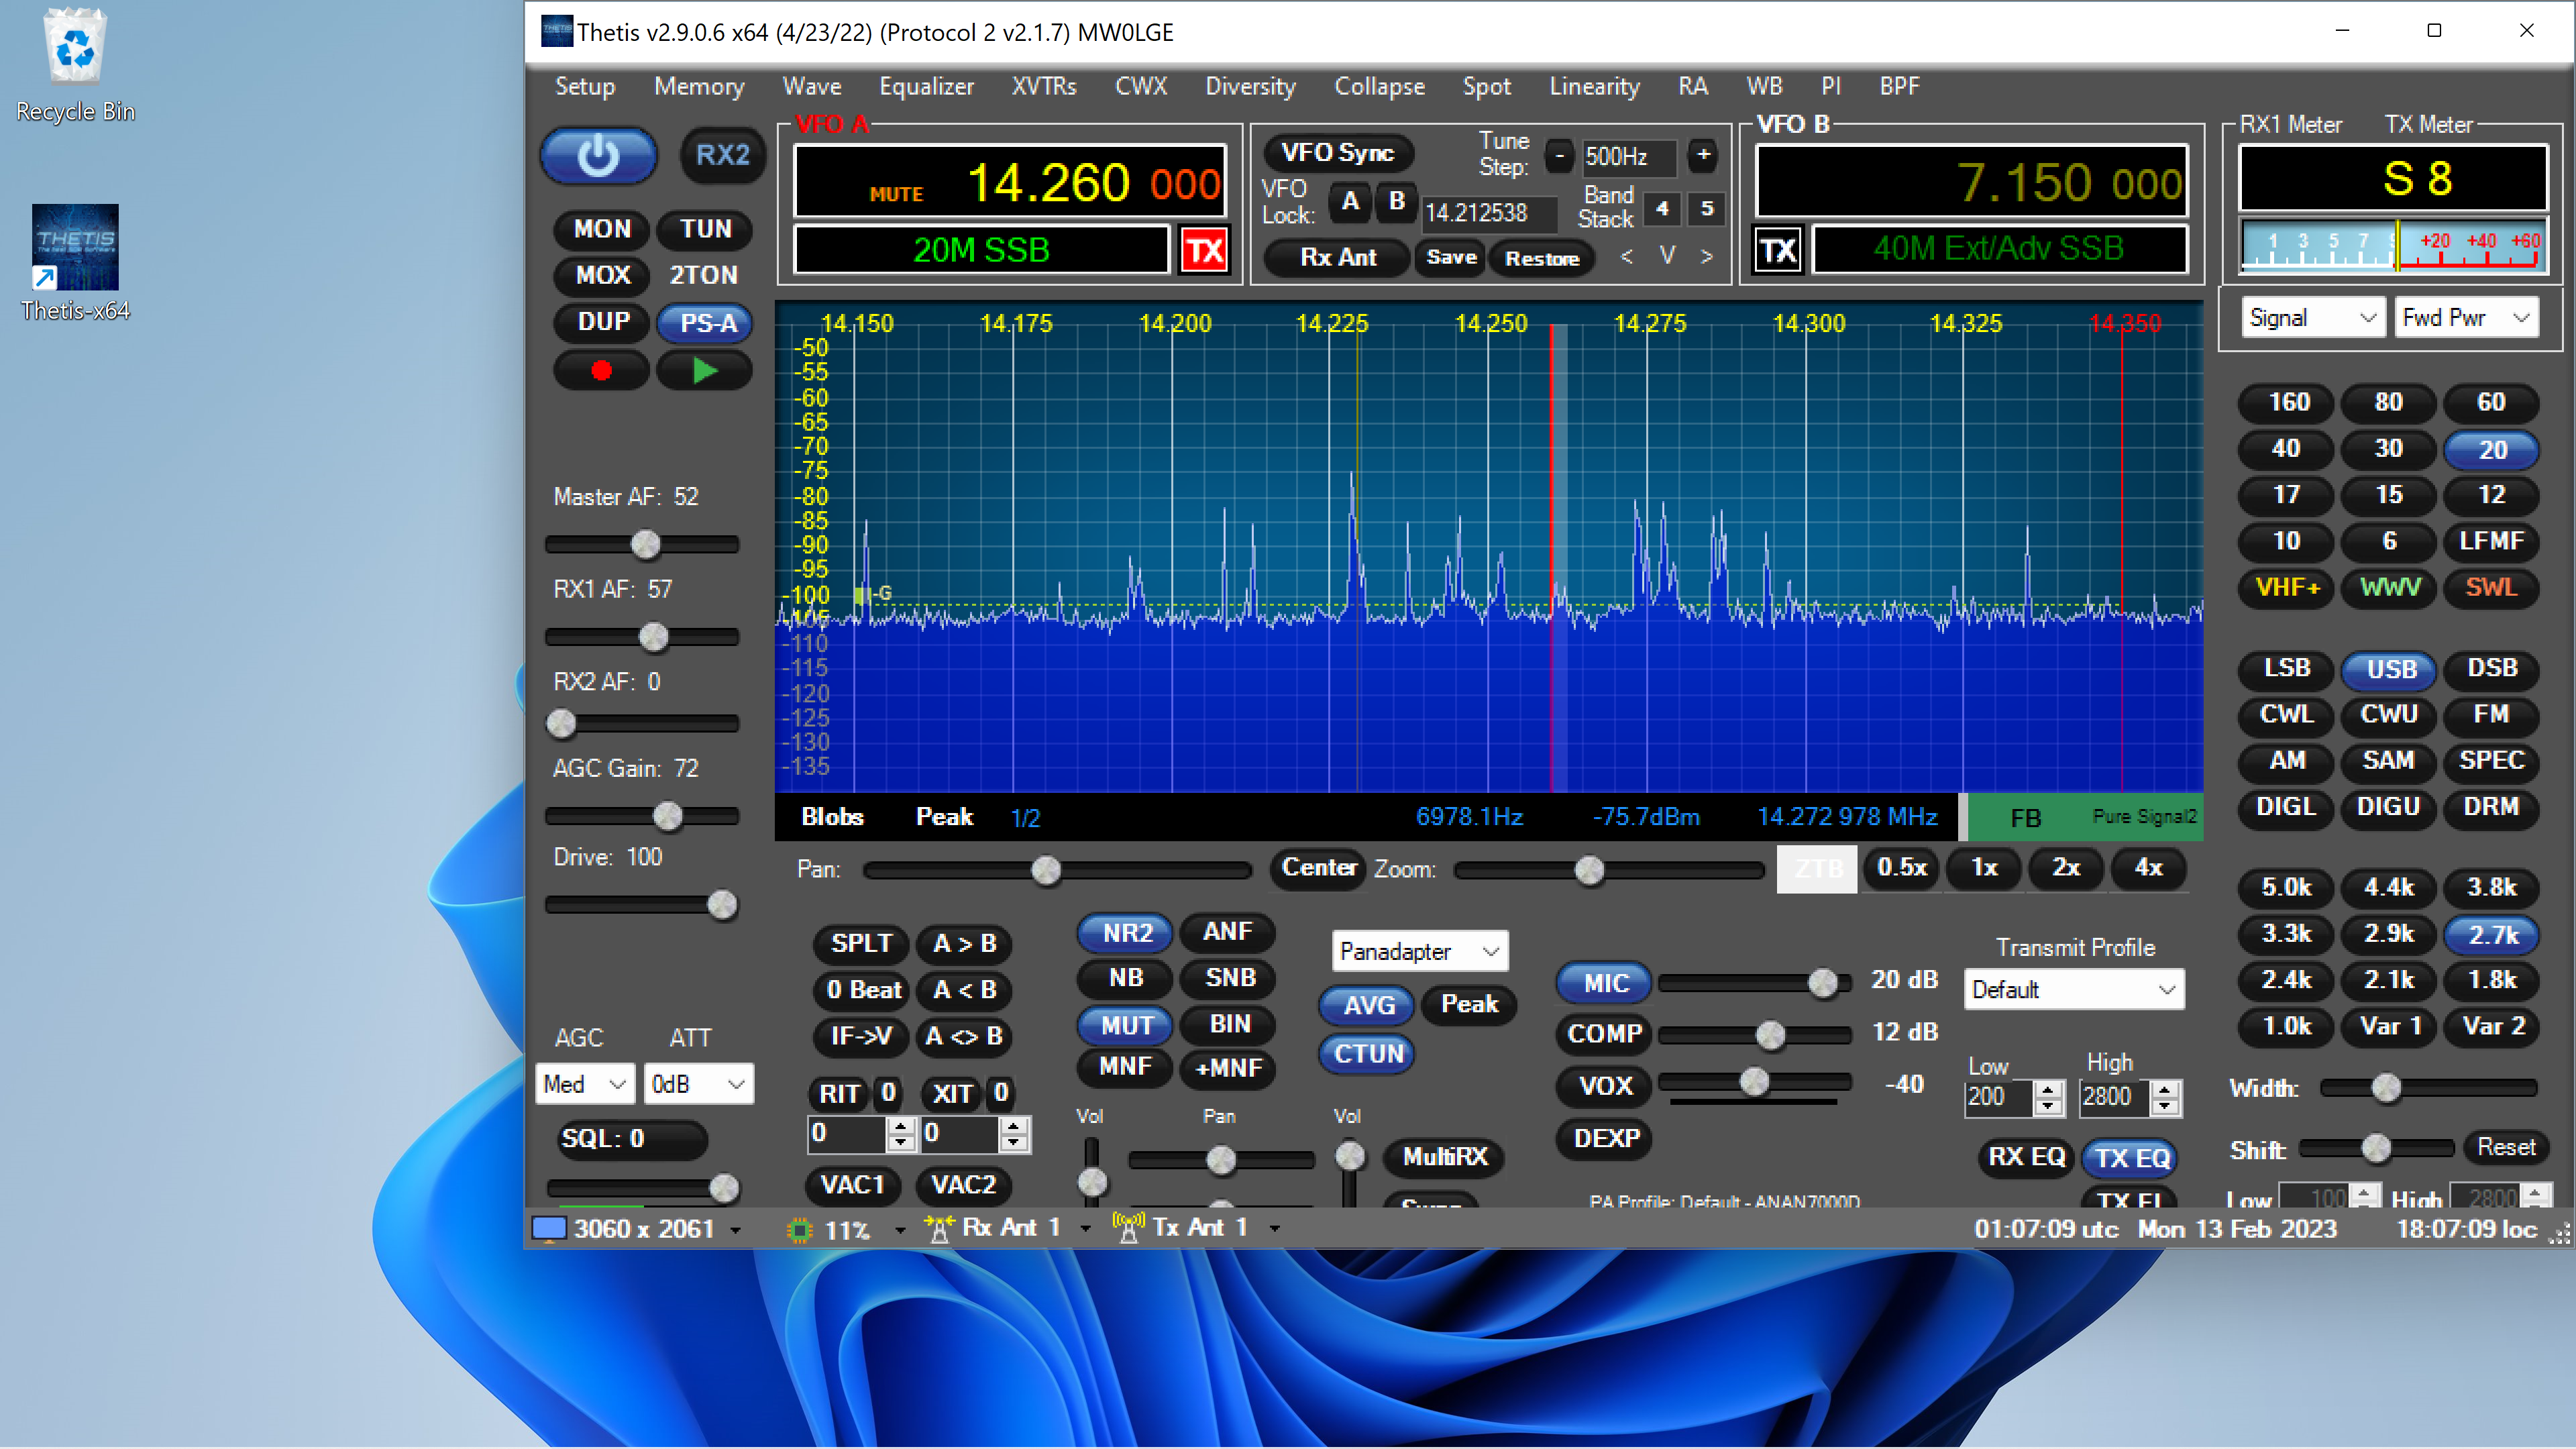Click the Save button
Viewport: 2576px width, 1449px height.
tap(1451, 258)
